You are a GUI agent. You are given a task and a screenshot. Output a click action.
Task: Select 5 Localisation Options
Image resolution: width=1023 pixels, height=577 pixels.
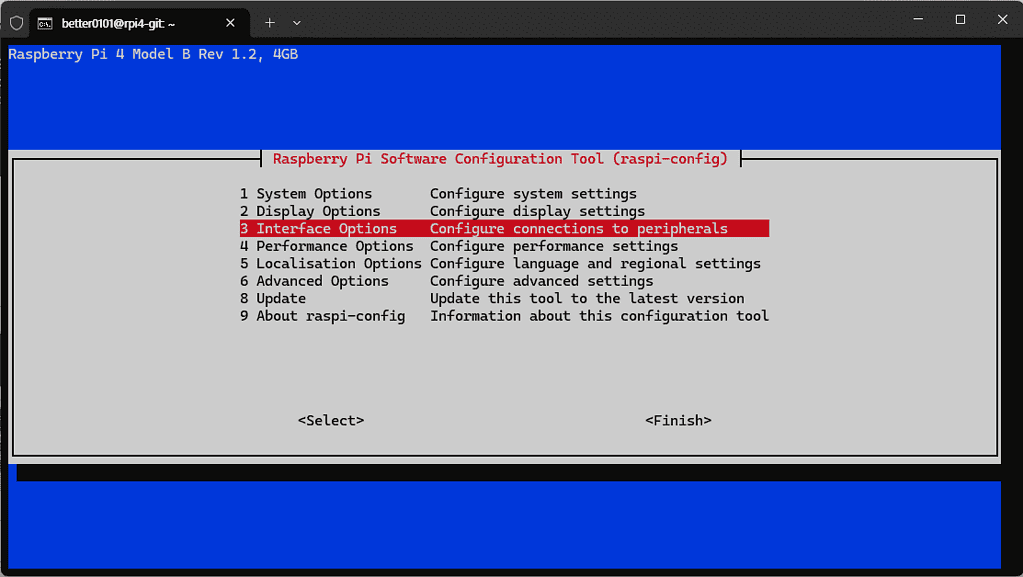(330, 264)
